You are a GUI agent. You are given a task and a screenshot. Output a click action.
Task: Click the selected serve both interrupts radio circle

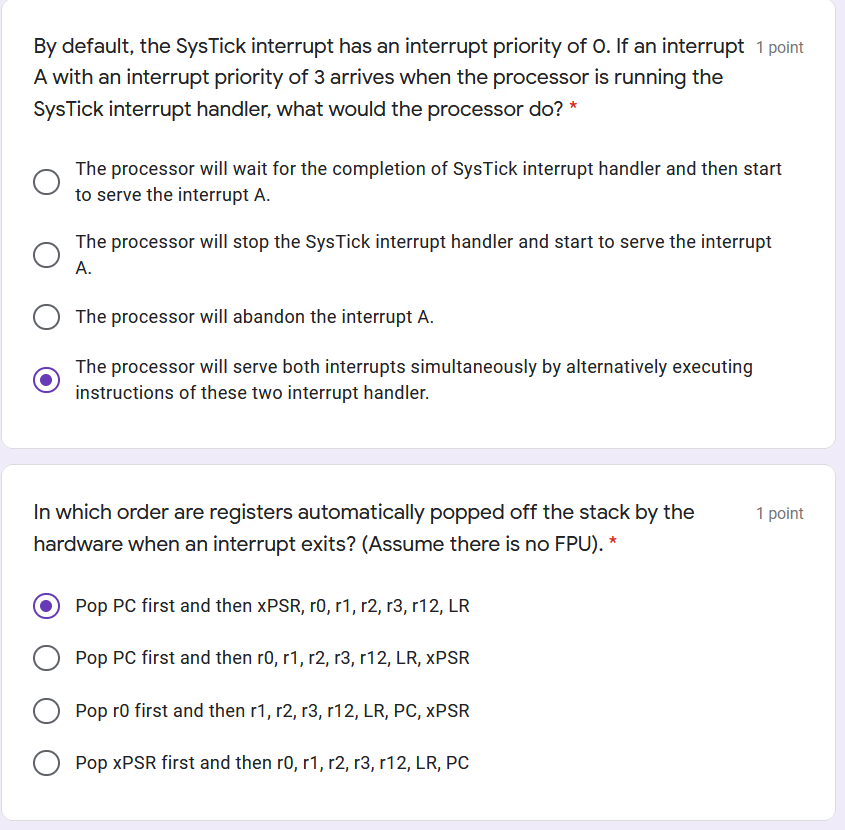tap(46, 380)
